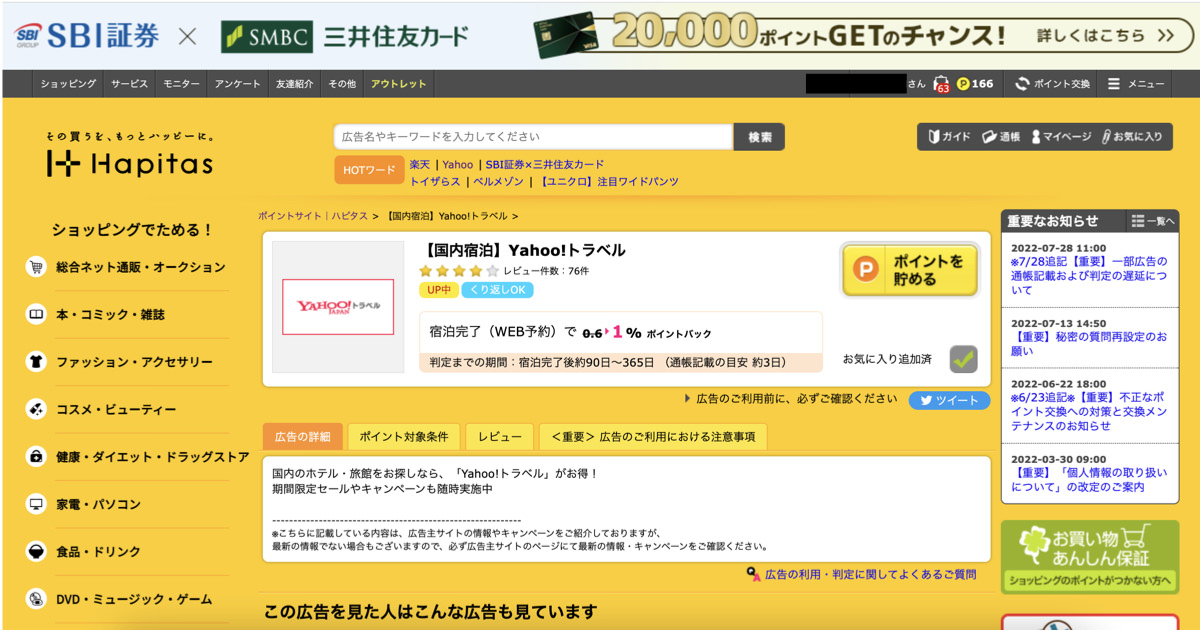
Task: Open the モニター menu item
Action: click(x=181, y=84)
